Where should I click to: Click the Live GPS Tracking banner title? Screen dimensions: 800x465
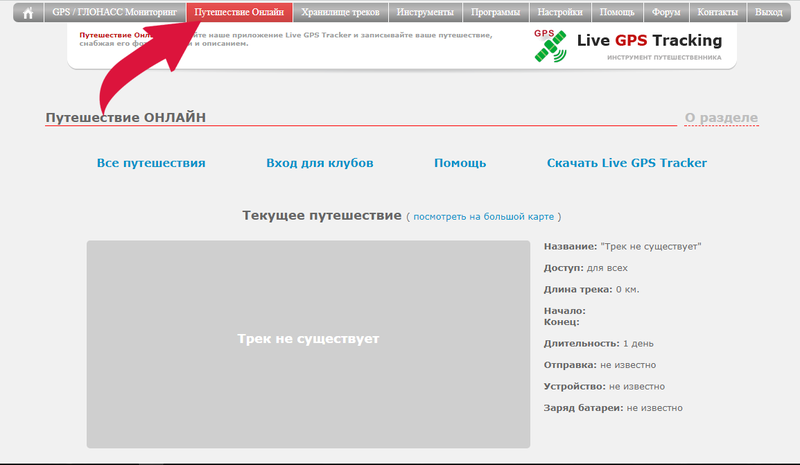click(x=649, y=41)
